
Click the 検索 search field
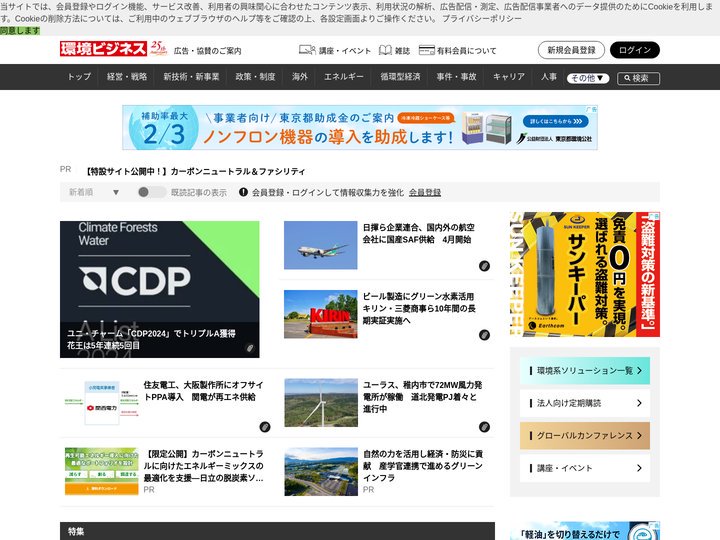point(638,79)
